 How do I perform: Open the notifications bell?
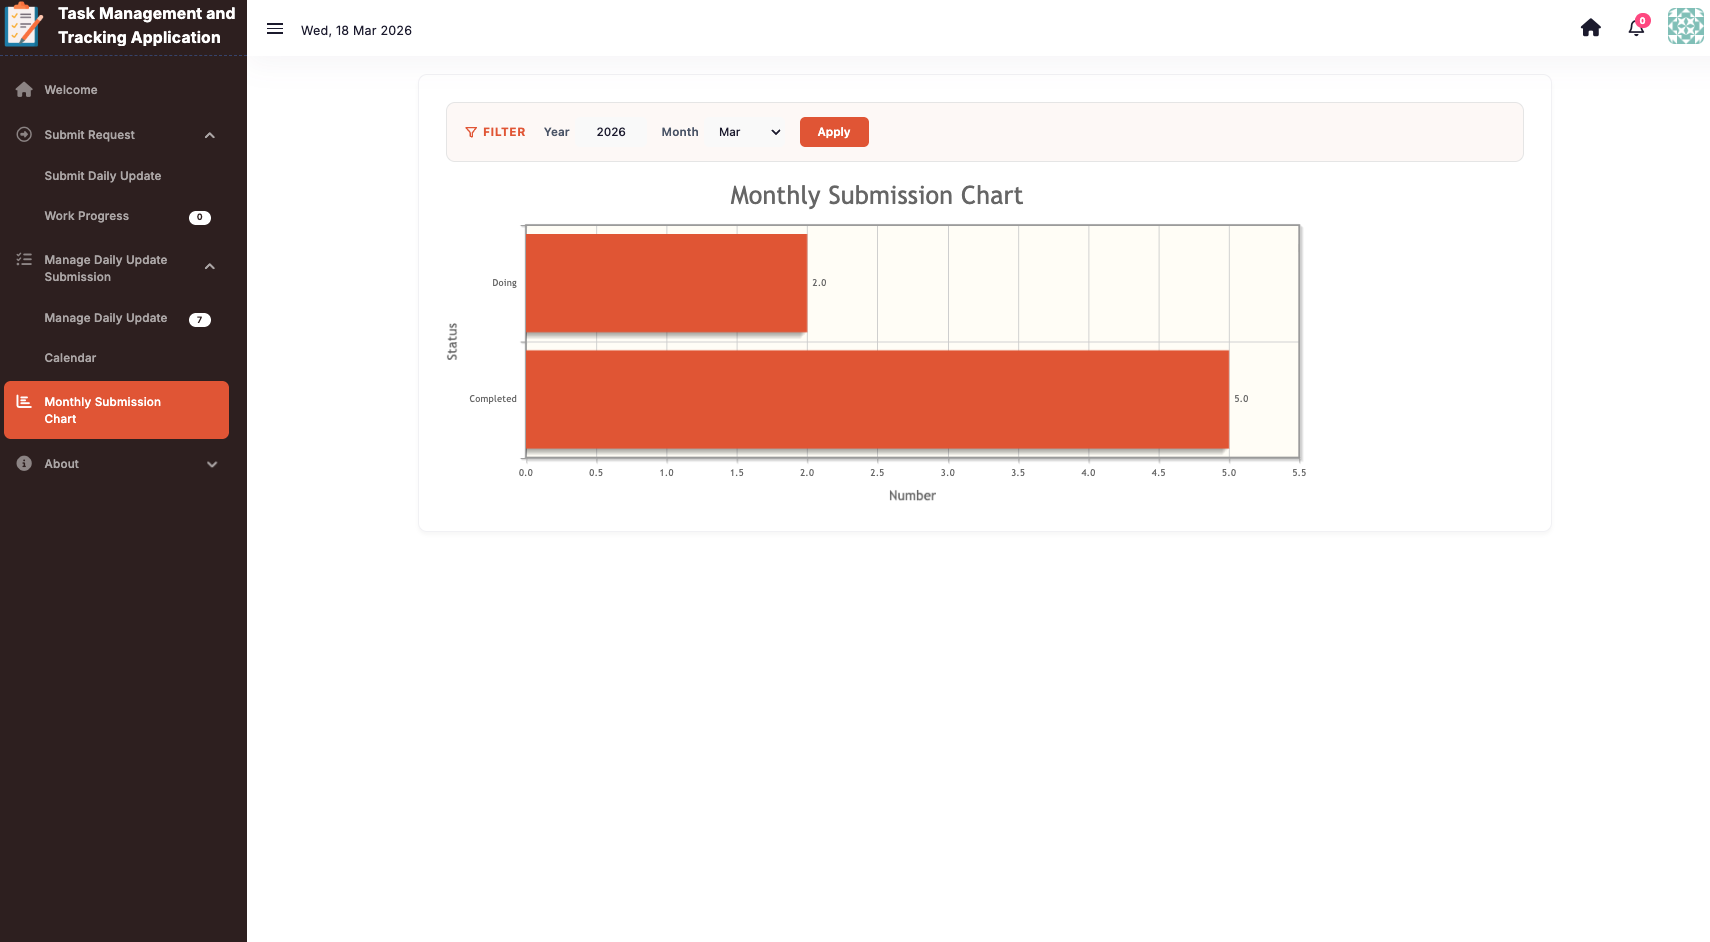coord(1636,28)
